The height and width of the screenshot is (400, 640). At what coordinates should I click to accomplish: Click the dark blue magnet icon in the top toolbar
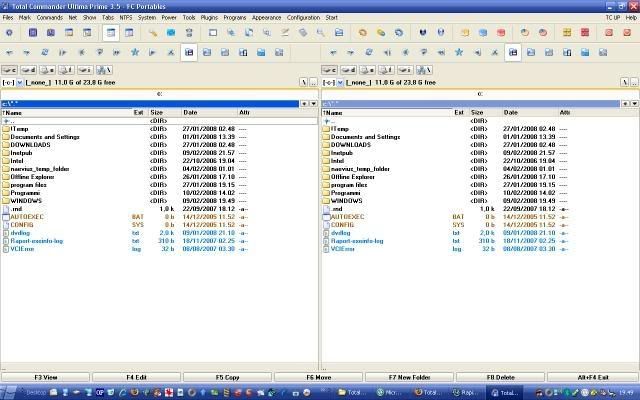(423, 33)
